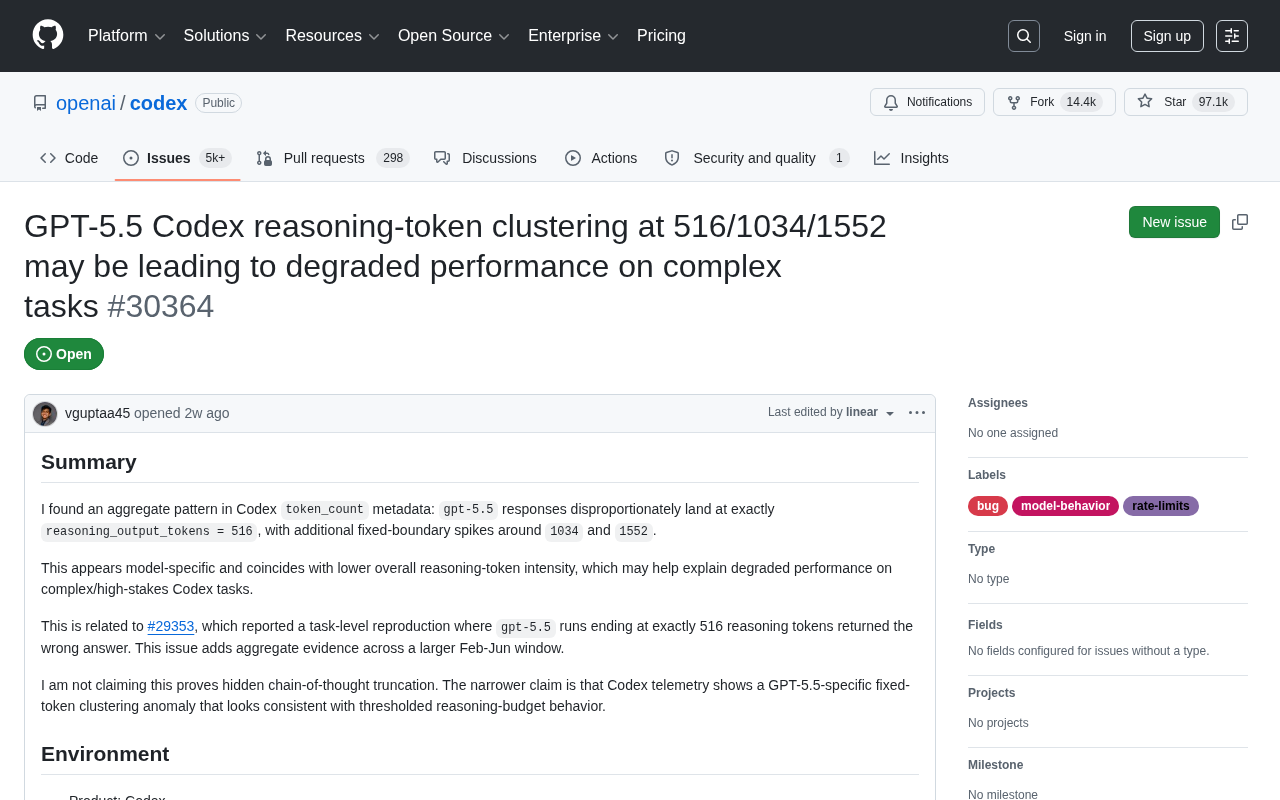Switch to the Code tab
The height and width of the screenshot is (800, 1280).
(x=69, y=158)
